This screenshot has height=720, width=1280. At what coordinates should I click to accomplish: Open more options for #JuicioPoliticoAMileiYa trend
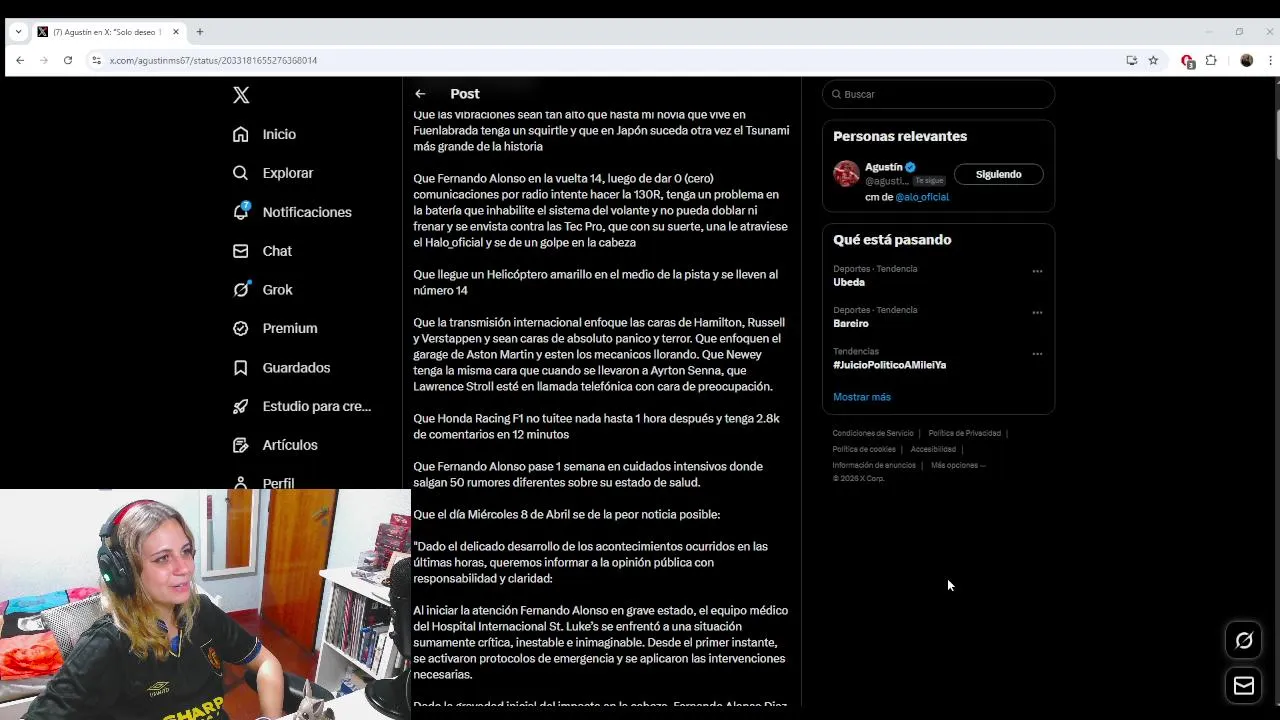tap(1037, 354)
